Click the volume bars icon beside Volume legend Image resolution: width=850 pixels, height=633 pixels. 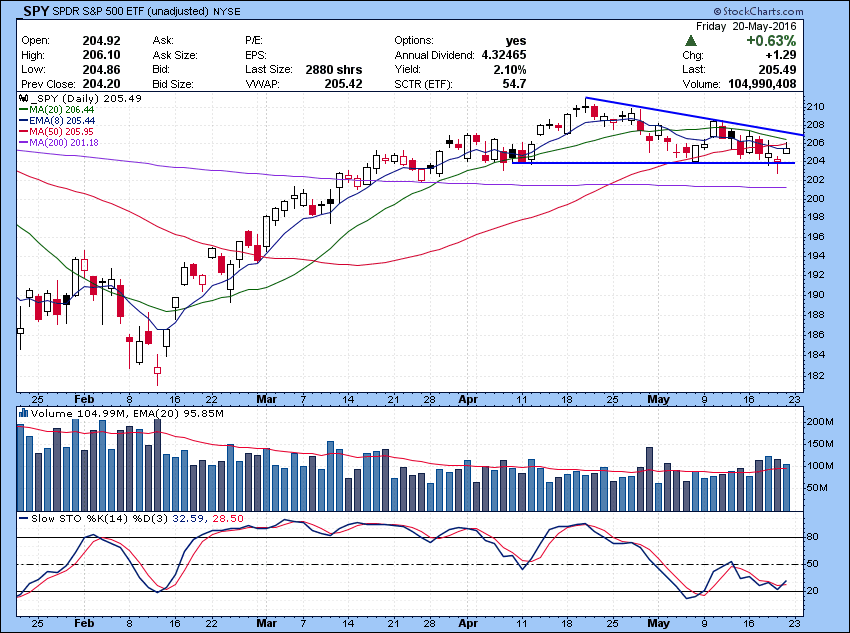[23, 414]
